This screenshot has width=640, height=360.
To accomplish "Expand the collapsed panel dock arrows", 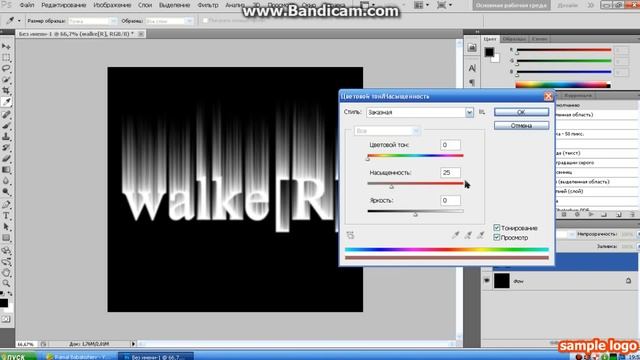I will pos(477,32).
